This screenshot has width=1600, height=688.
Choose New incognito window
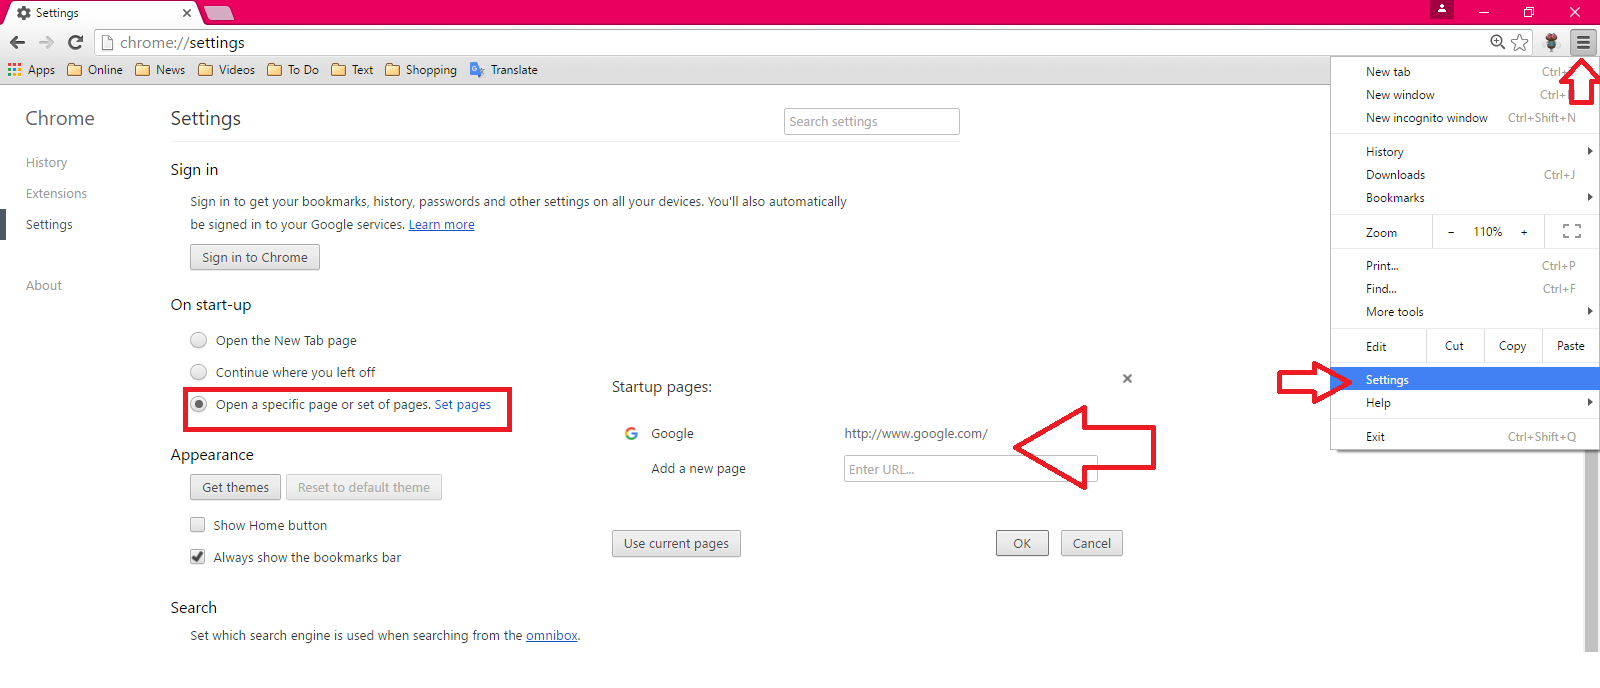tap(1464, 118)
